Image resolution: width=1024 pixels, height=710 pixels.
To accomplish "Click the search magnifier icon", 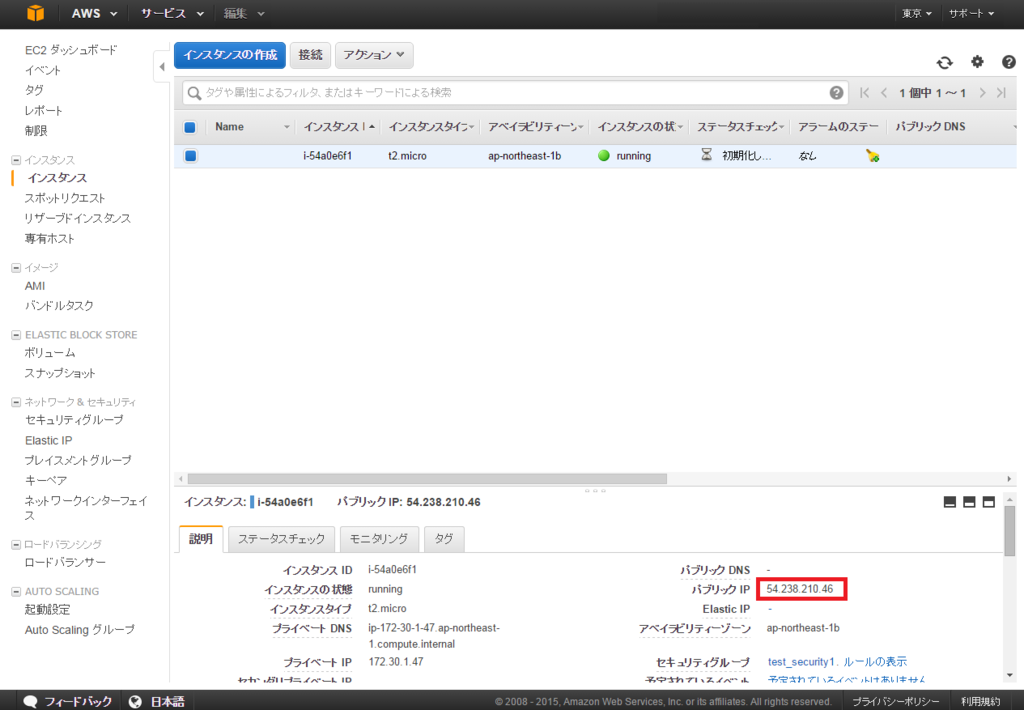I will 194,93.
